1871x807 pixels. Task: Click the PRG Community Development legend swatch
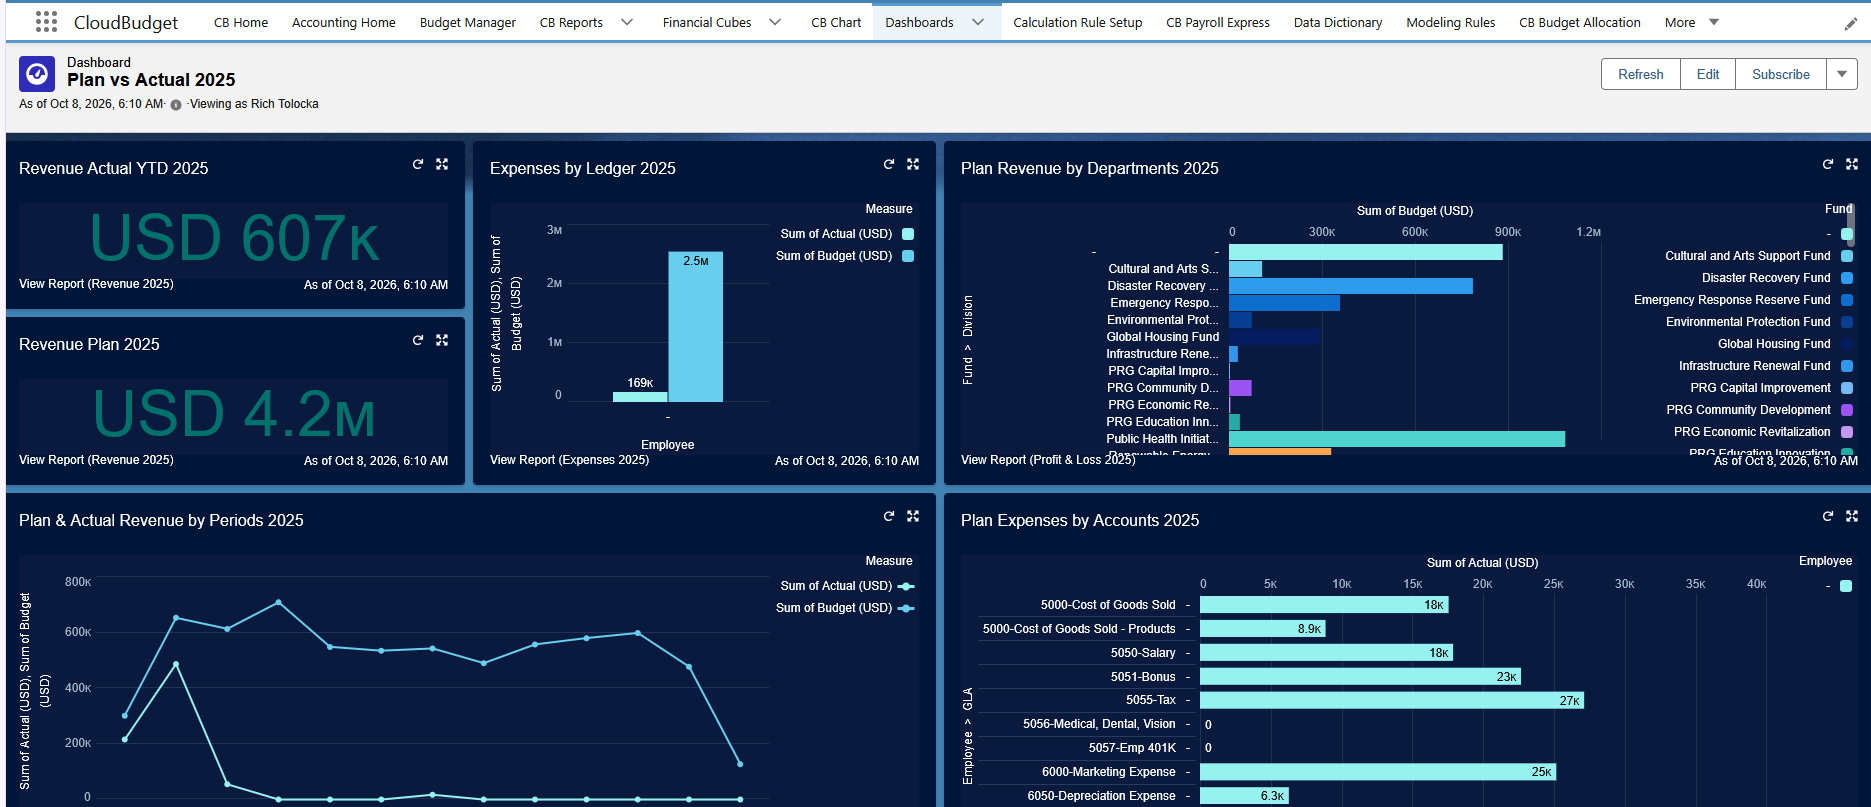(x=1847, y=410)
